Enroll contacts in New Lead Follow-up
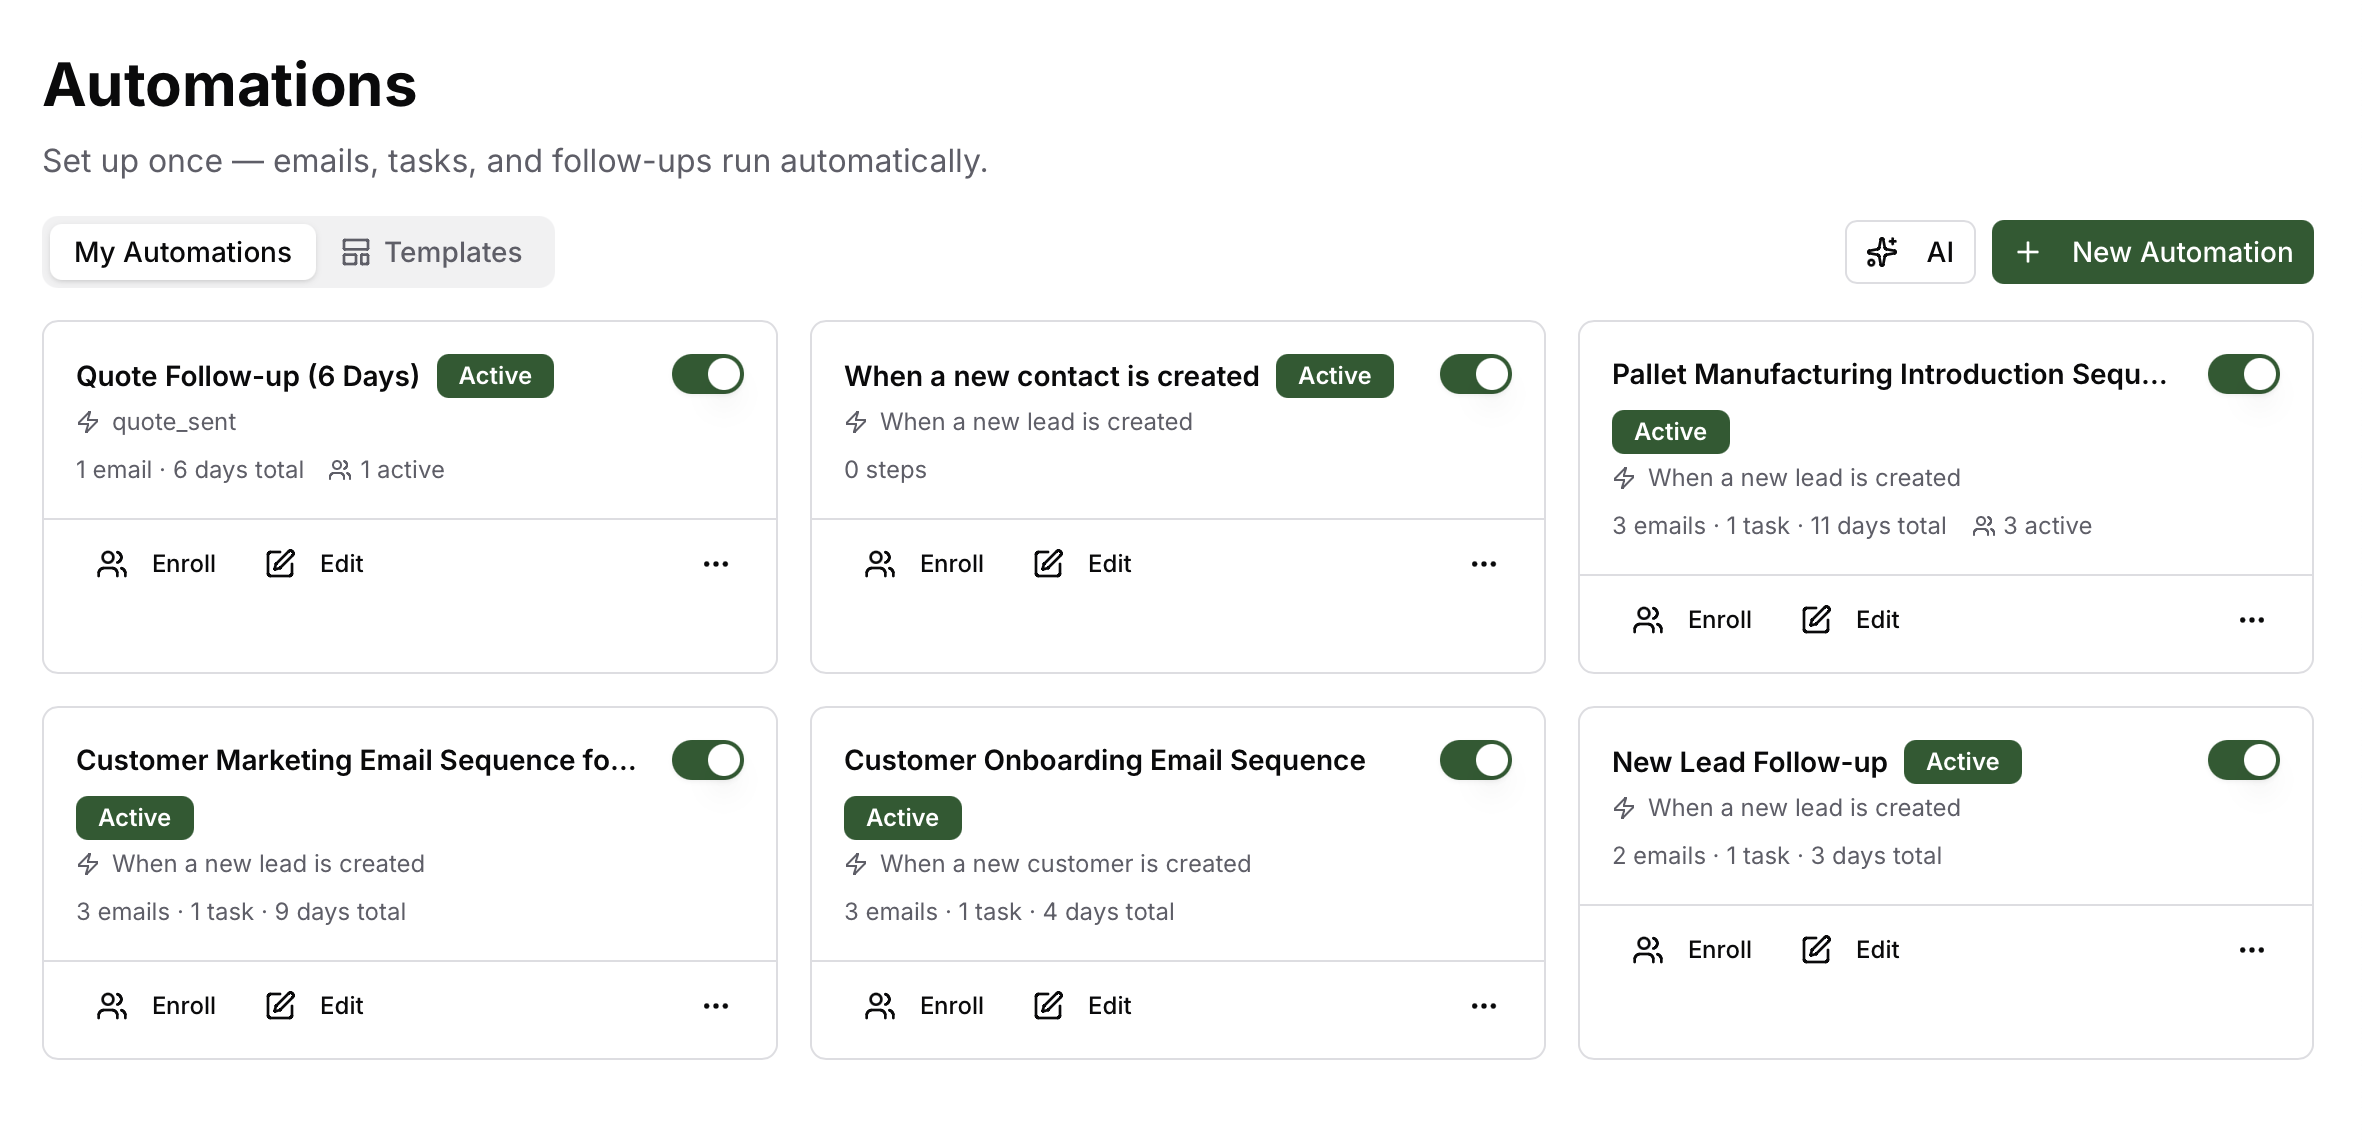2362x1144 pixels. tap(1692, 950)
